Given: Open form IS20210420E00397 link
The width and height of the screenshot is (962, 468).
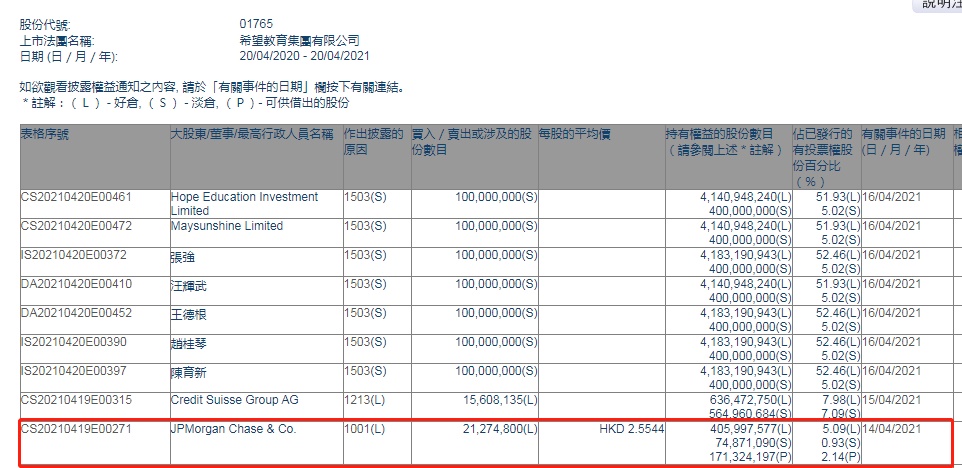Looking at the screenshot, I should tap(75, 371).
